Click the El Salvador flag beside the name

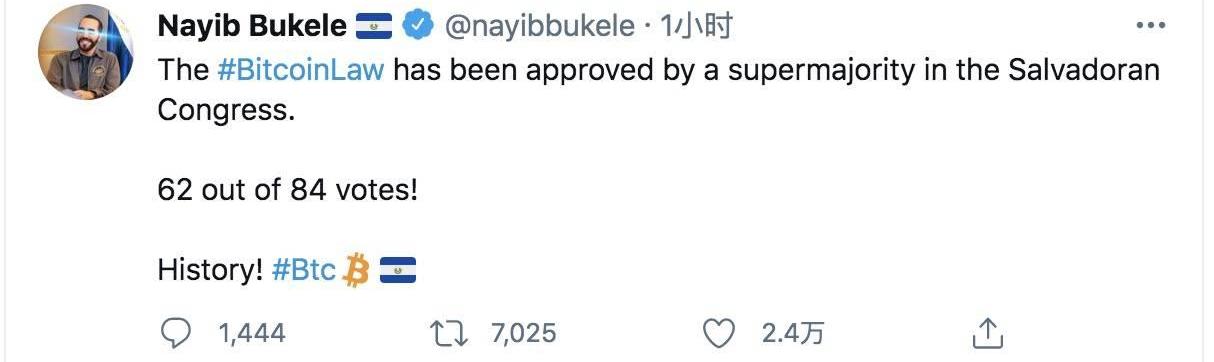[376, 28]
